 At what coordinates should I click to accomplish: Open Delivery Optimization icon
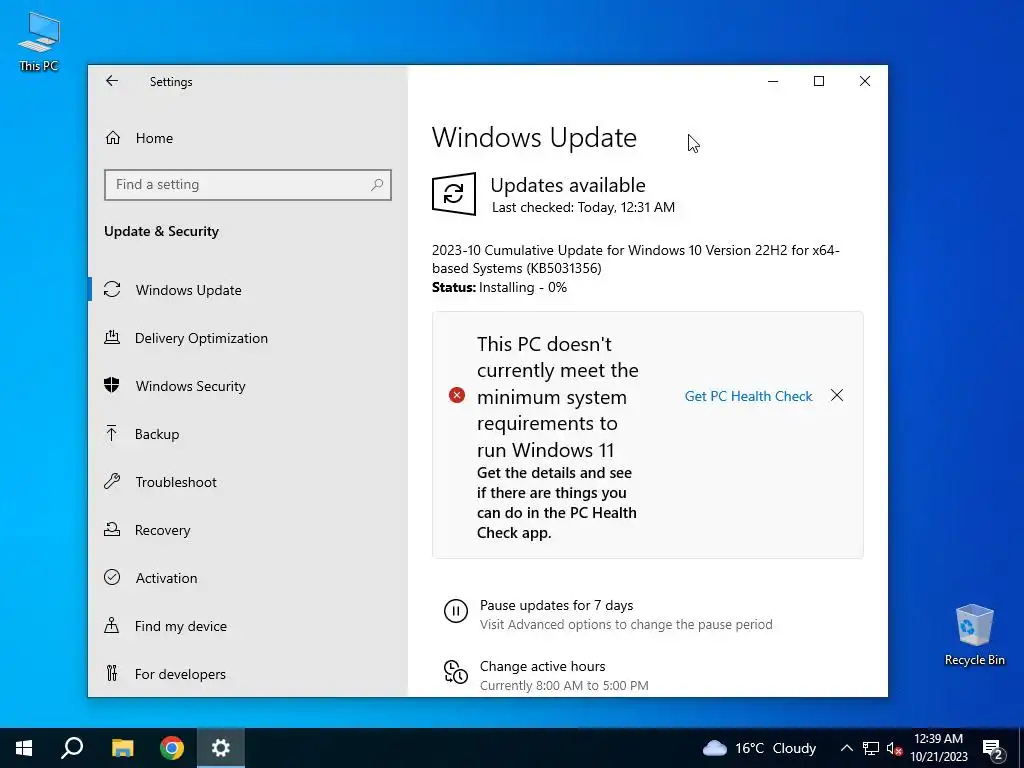112,338
